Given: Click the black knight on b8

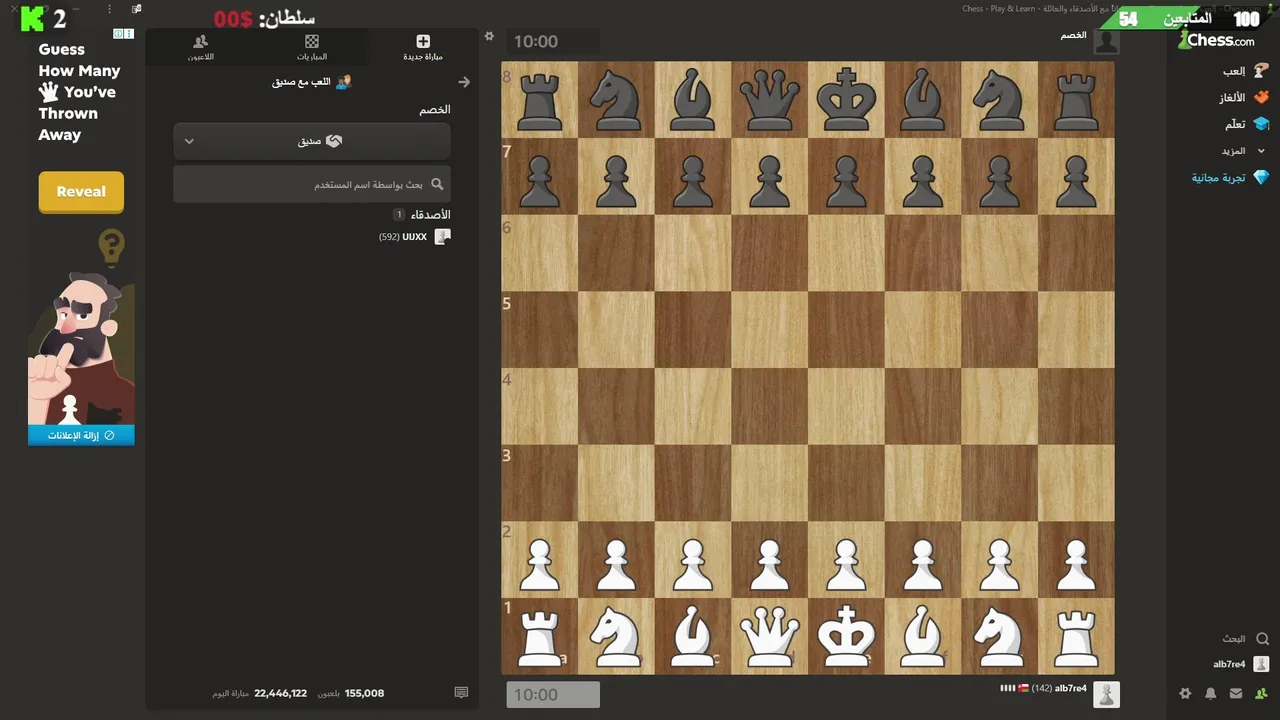Looking at the screenshot, I should [616, 99].
